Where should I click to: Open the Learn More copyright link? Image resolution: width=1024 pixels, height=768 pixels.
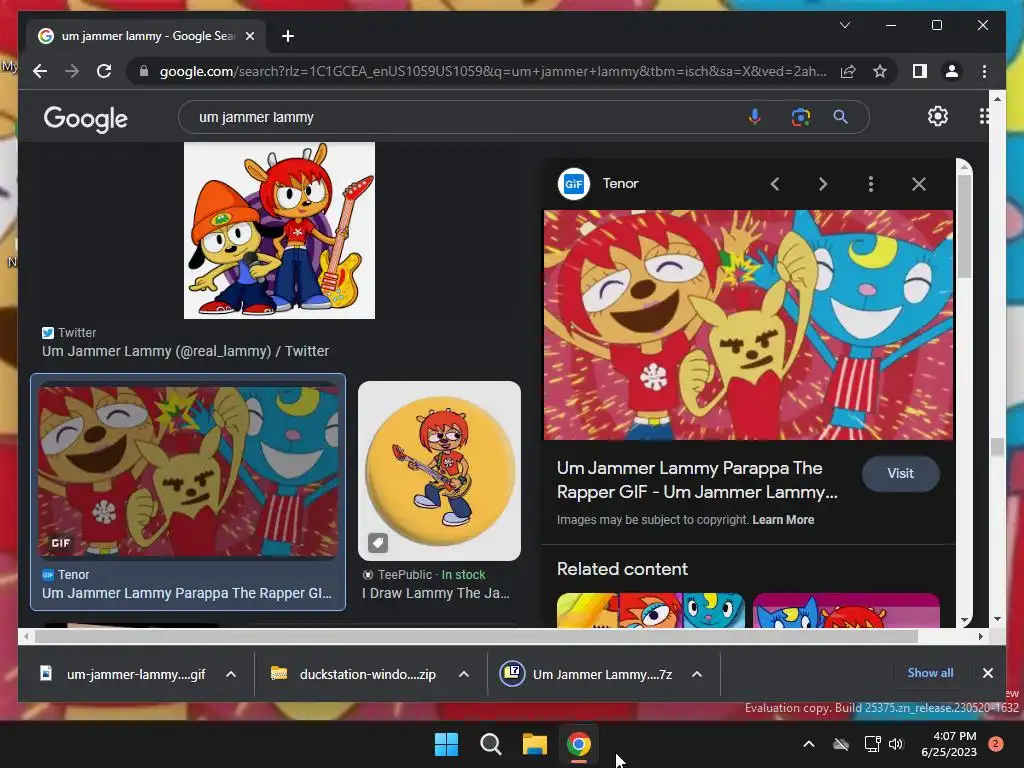[783, 520]
